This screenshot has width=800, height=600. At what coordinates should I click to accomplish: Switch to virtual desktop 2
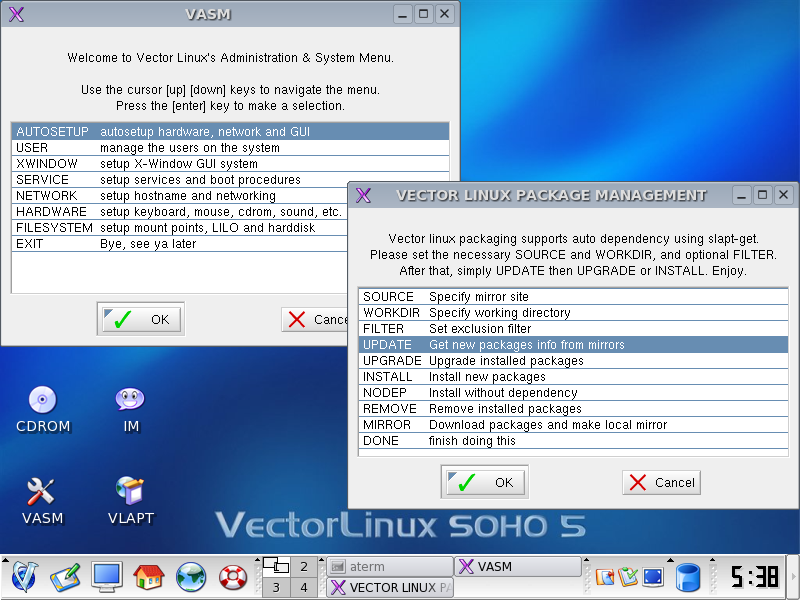pyautogui.click(x=304, y=566)
